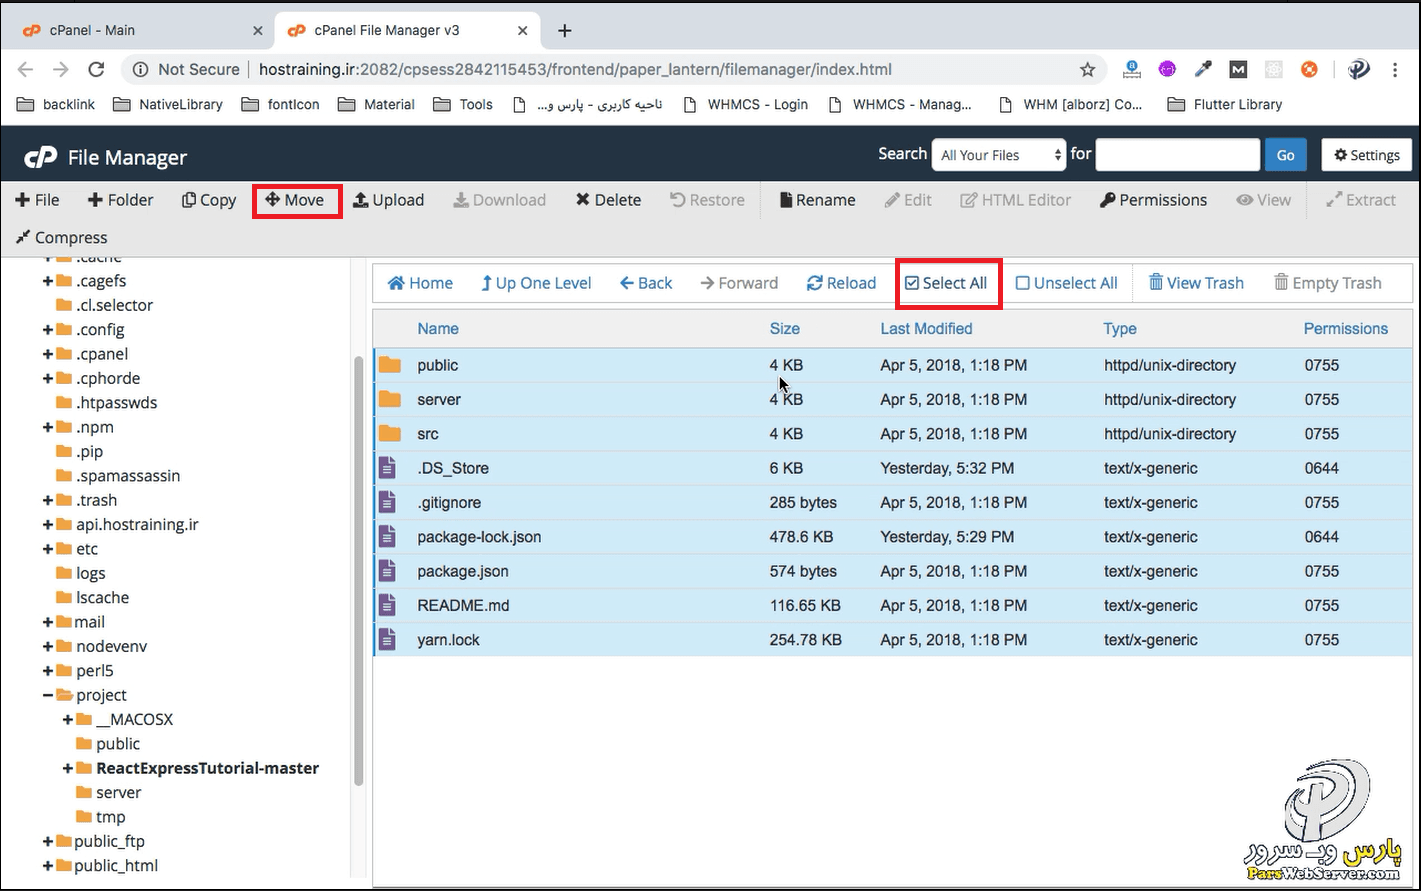Click the Go search button
Screen dimensions: 1421x891
(1285, 155)
